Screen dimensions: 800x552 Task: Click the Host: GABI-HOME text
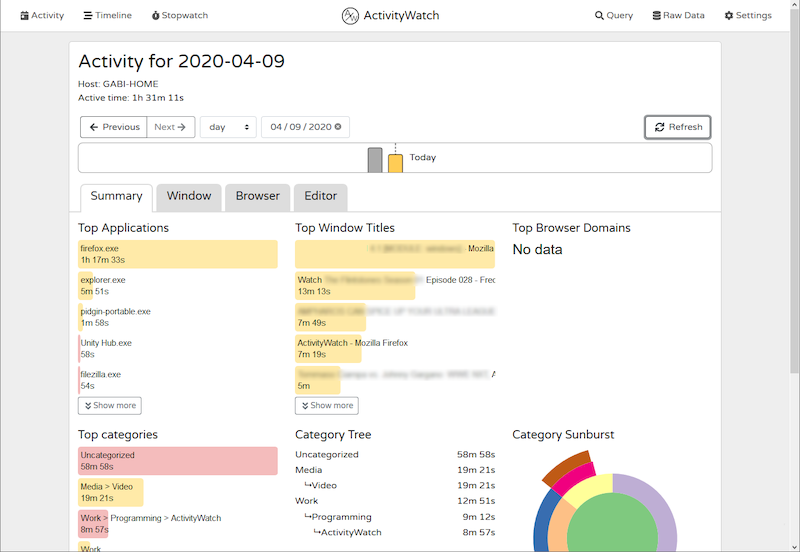(118, 84)
